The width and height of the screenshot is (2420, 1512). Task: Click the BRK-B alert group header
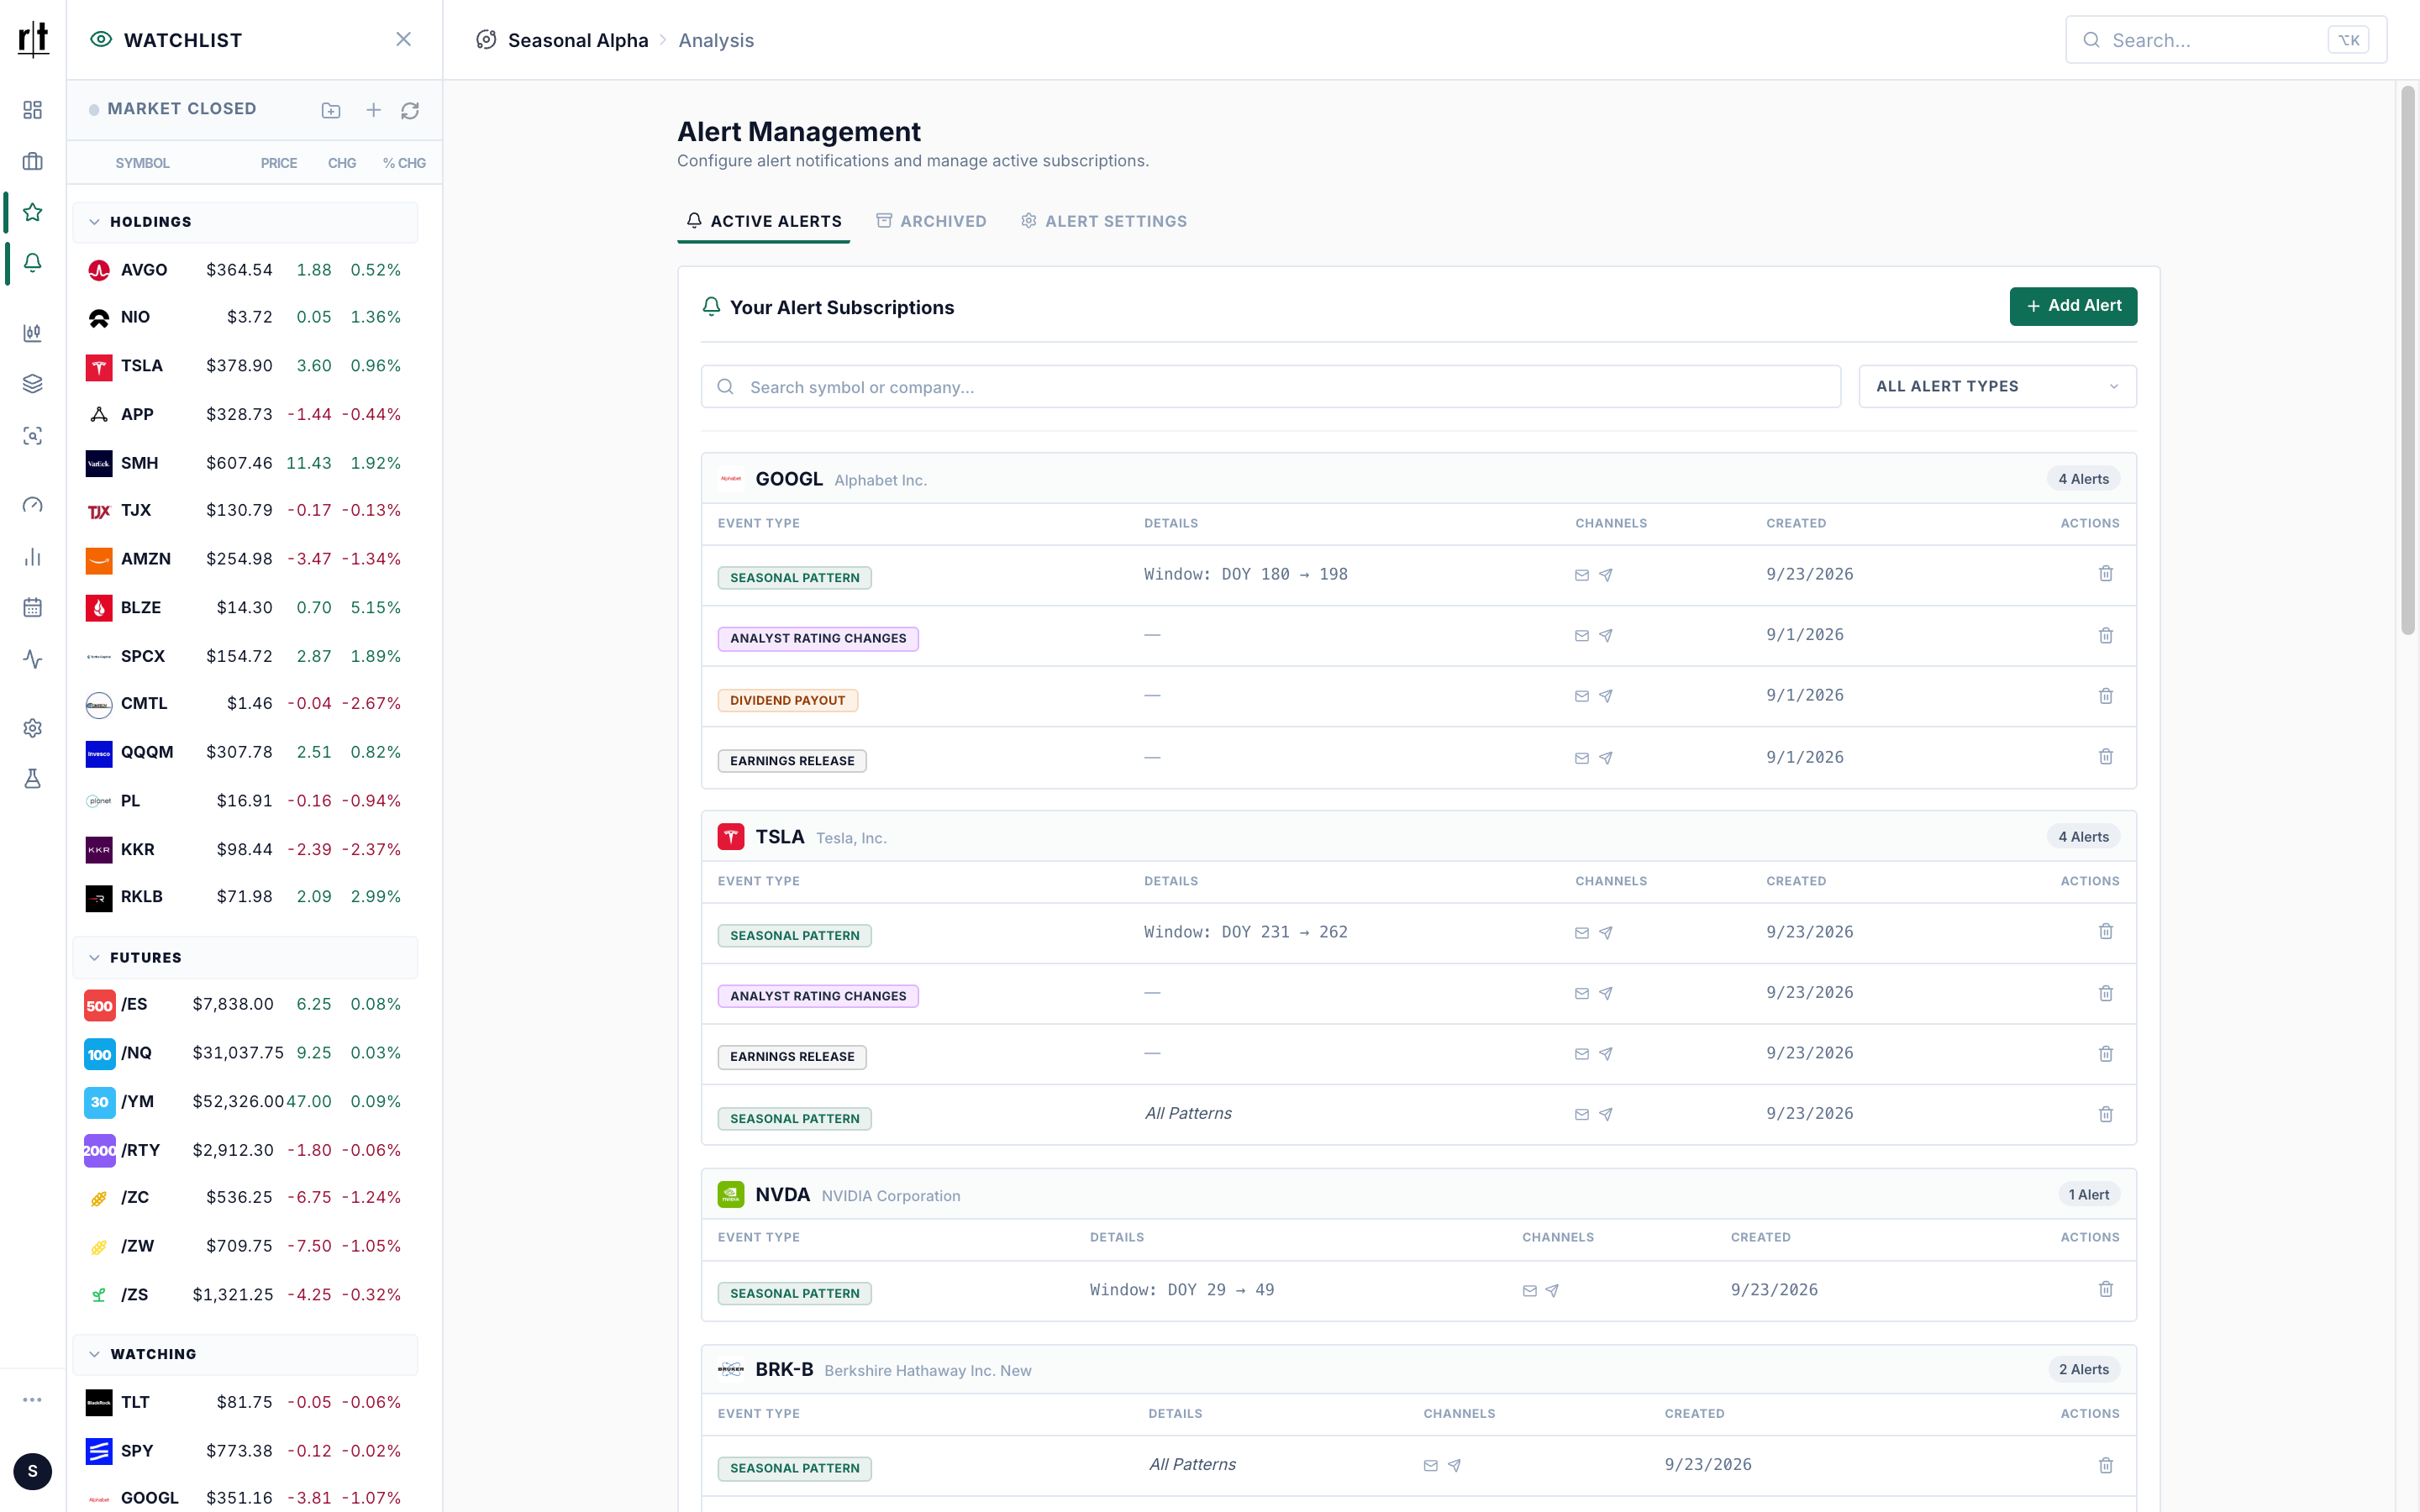[x=1418, y=1370]
